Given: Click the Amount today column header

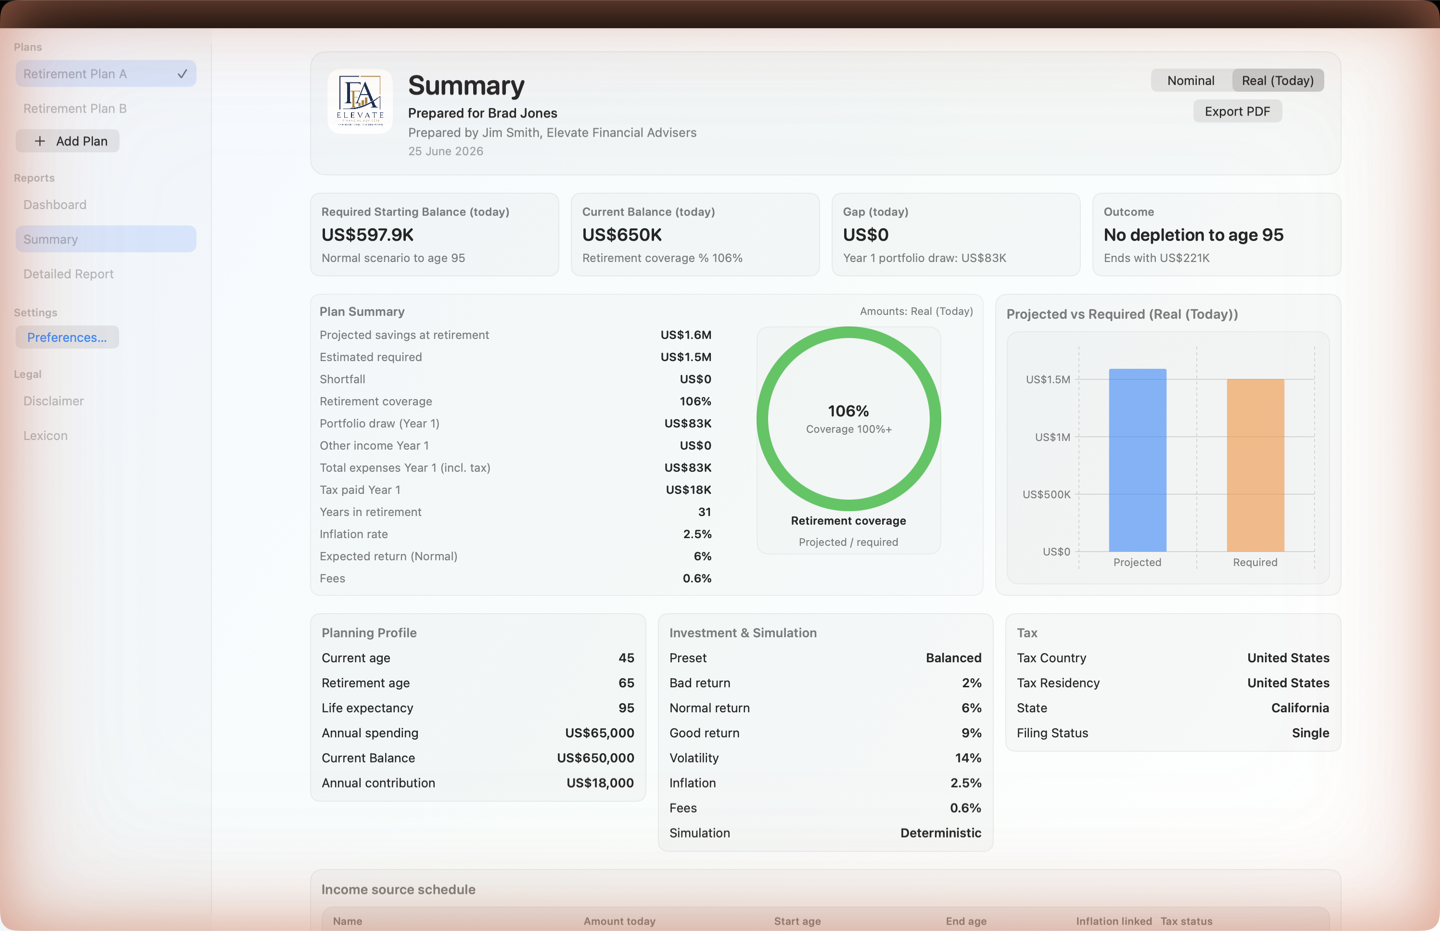Looking at the screenshot, I should point(619,921).
